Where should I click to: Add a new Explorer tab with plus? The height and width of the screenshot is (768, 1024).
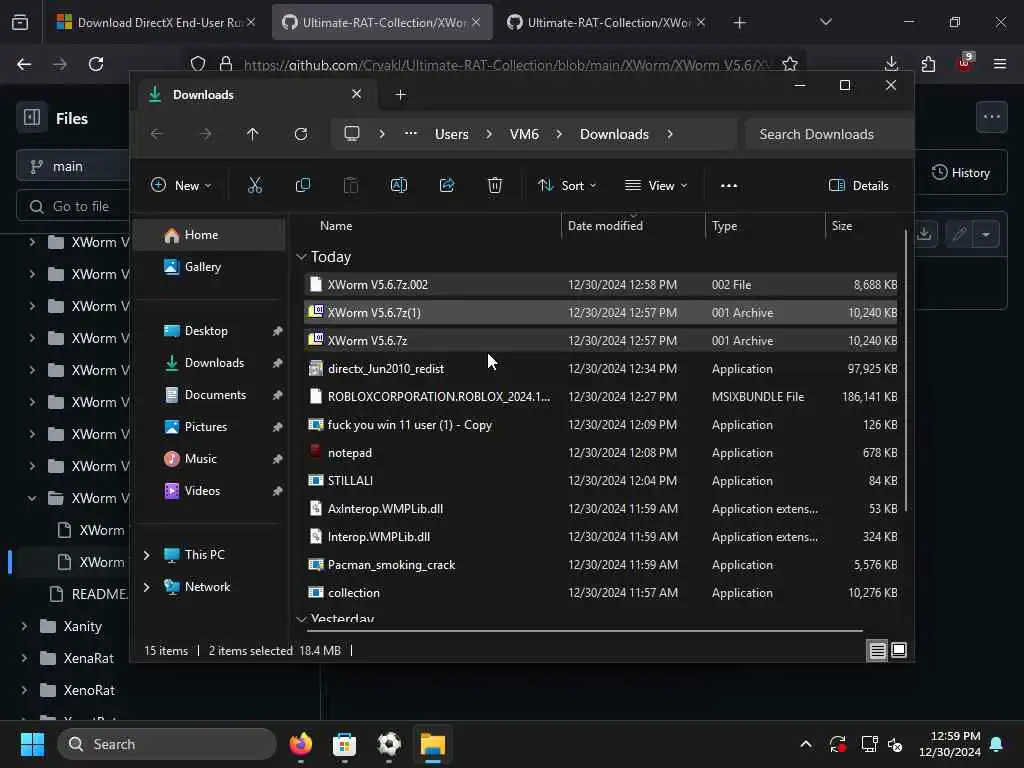[400, 95]
